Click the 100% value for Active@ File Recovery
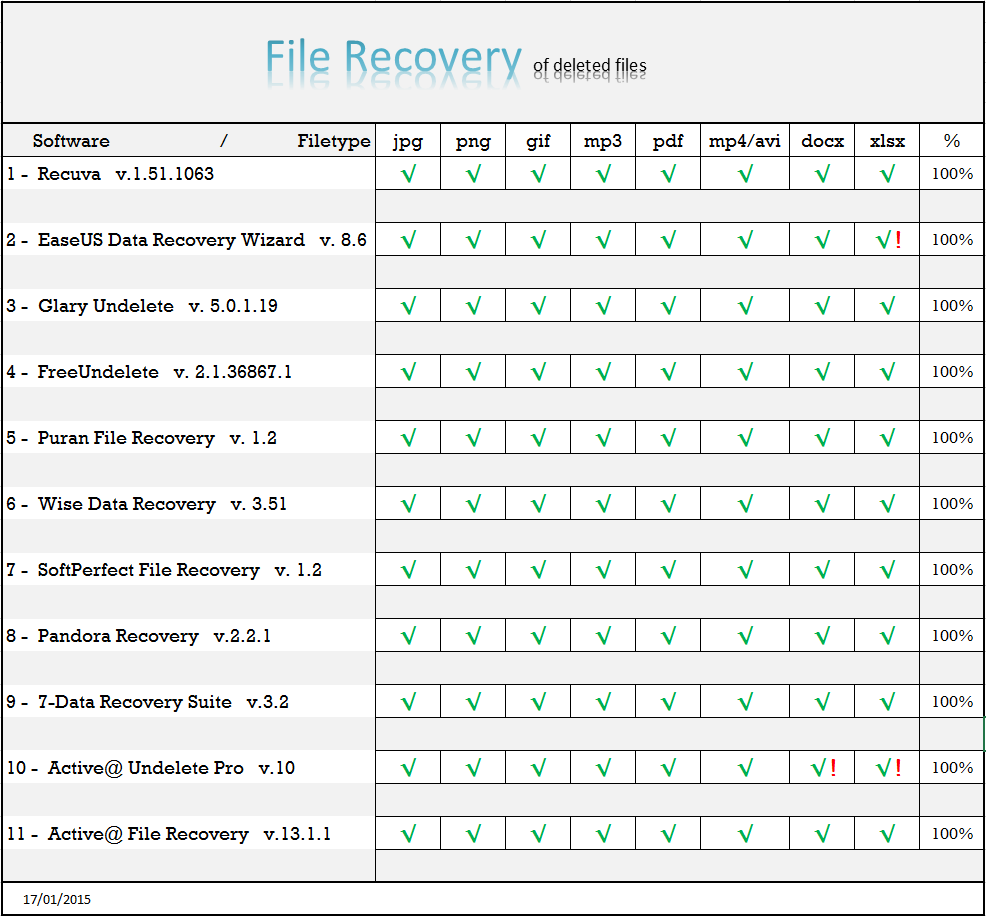Image resolution: width=986 pixels, height=917 pixels. pyautogui.click(x=952, y=834)
